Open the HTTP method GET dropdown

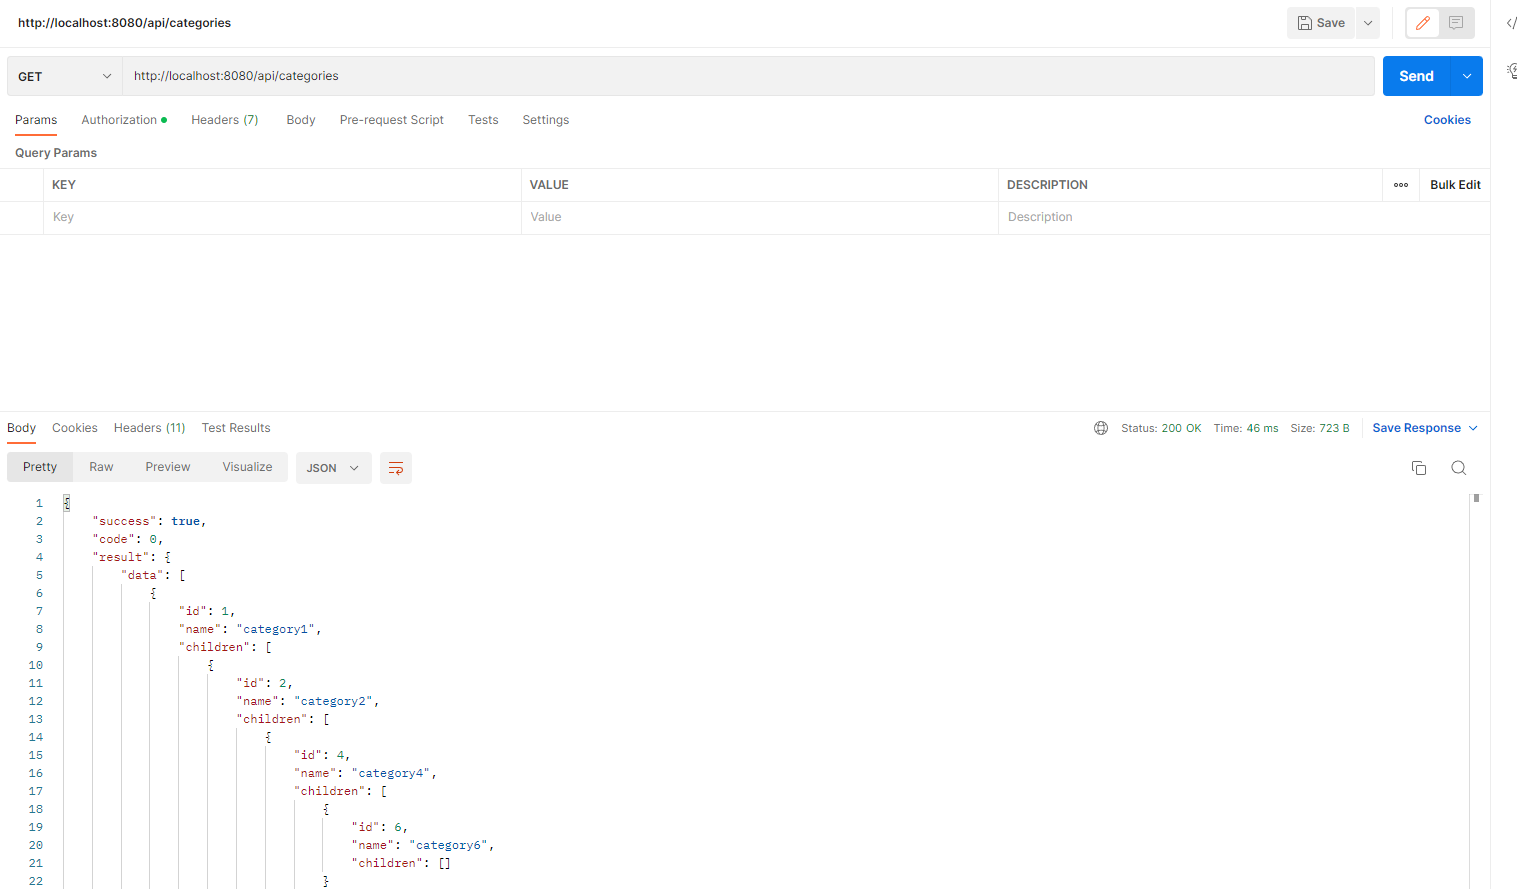click(65, 76)
